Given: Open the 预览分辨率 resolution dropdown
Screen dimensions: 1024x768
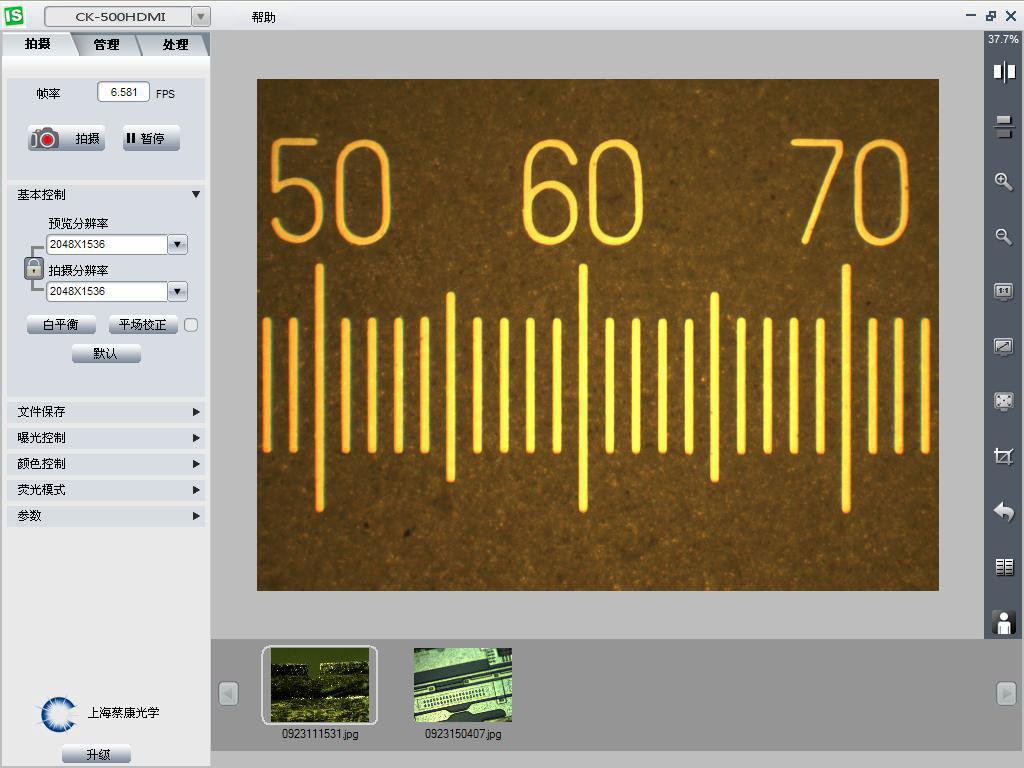Looking at the screenshot, I should point(177,244).
